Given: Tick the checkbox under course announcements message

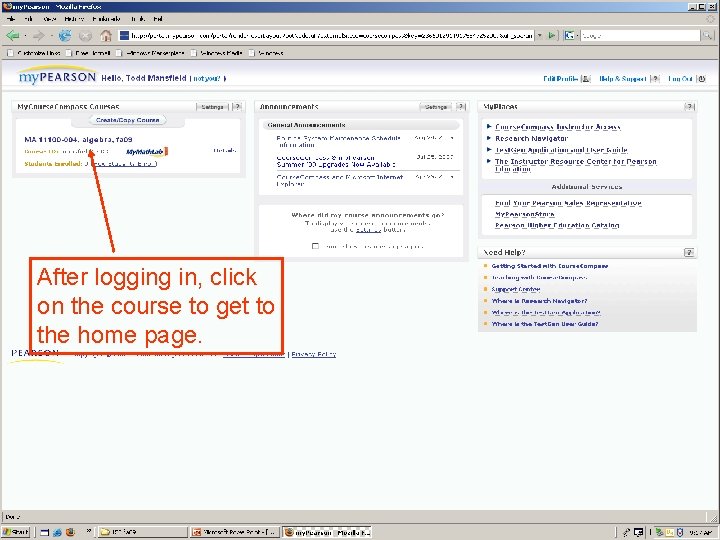Looking at the screenshot, I should (315, 246).
